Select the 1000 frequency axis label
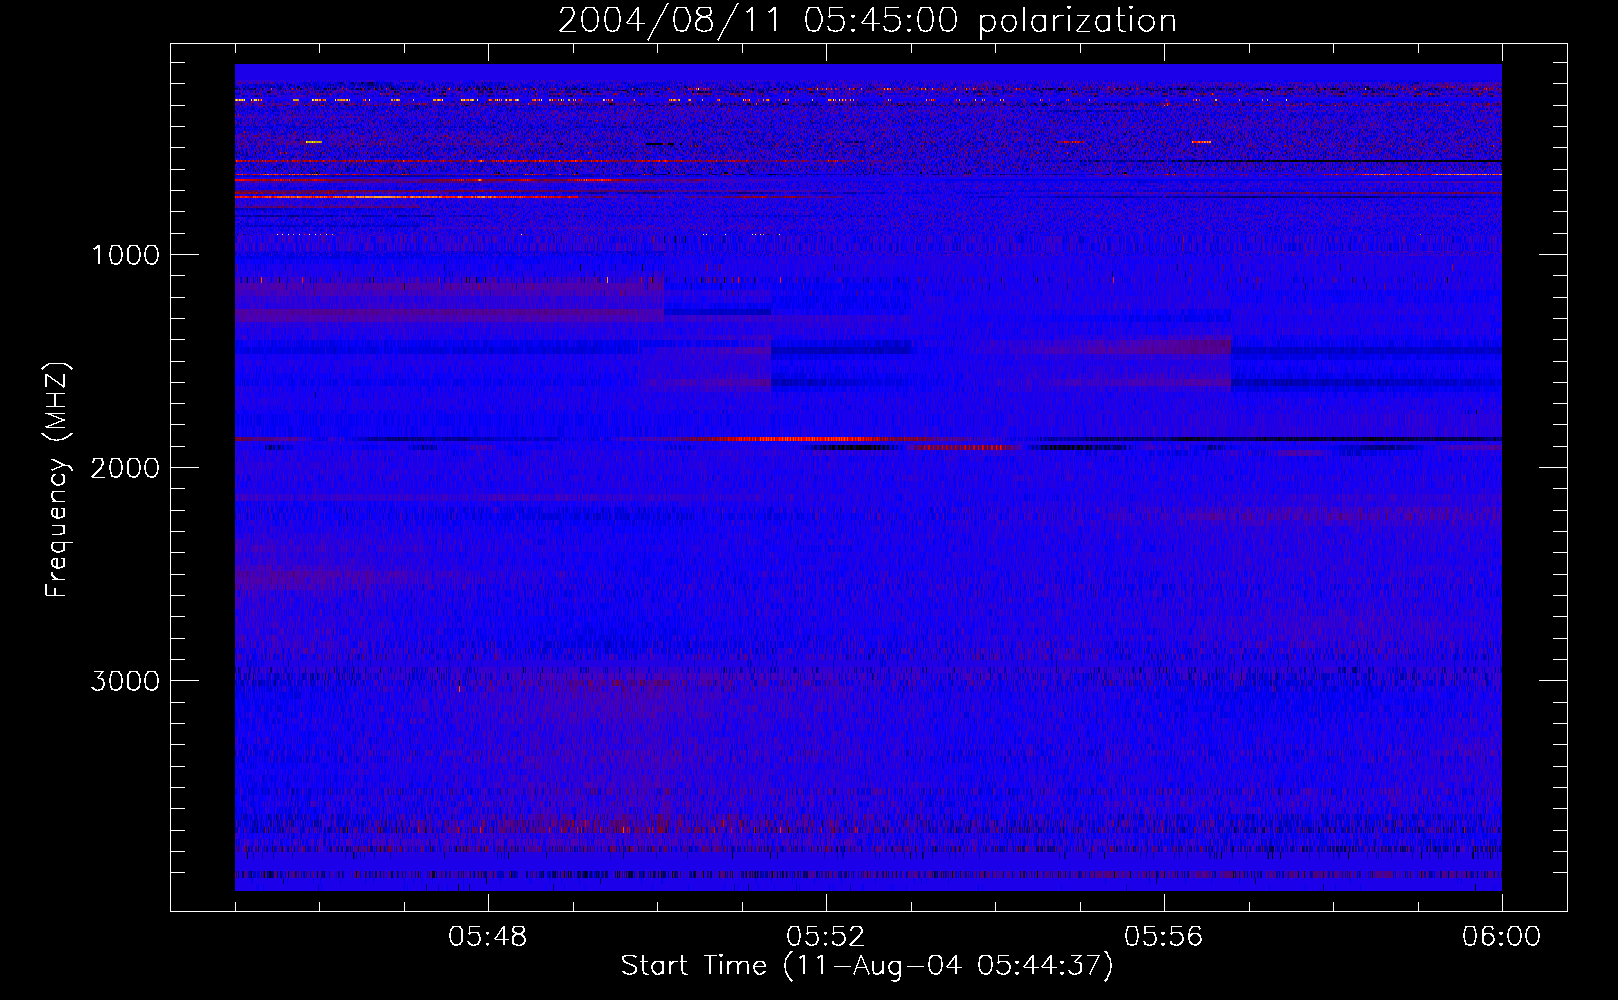Viewport: 1618px width, 1000px height. coord(125,255)
